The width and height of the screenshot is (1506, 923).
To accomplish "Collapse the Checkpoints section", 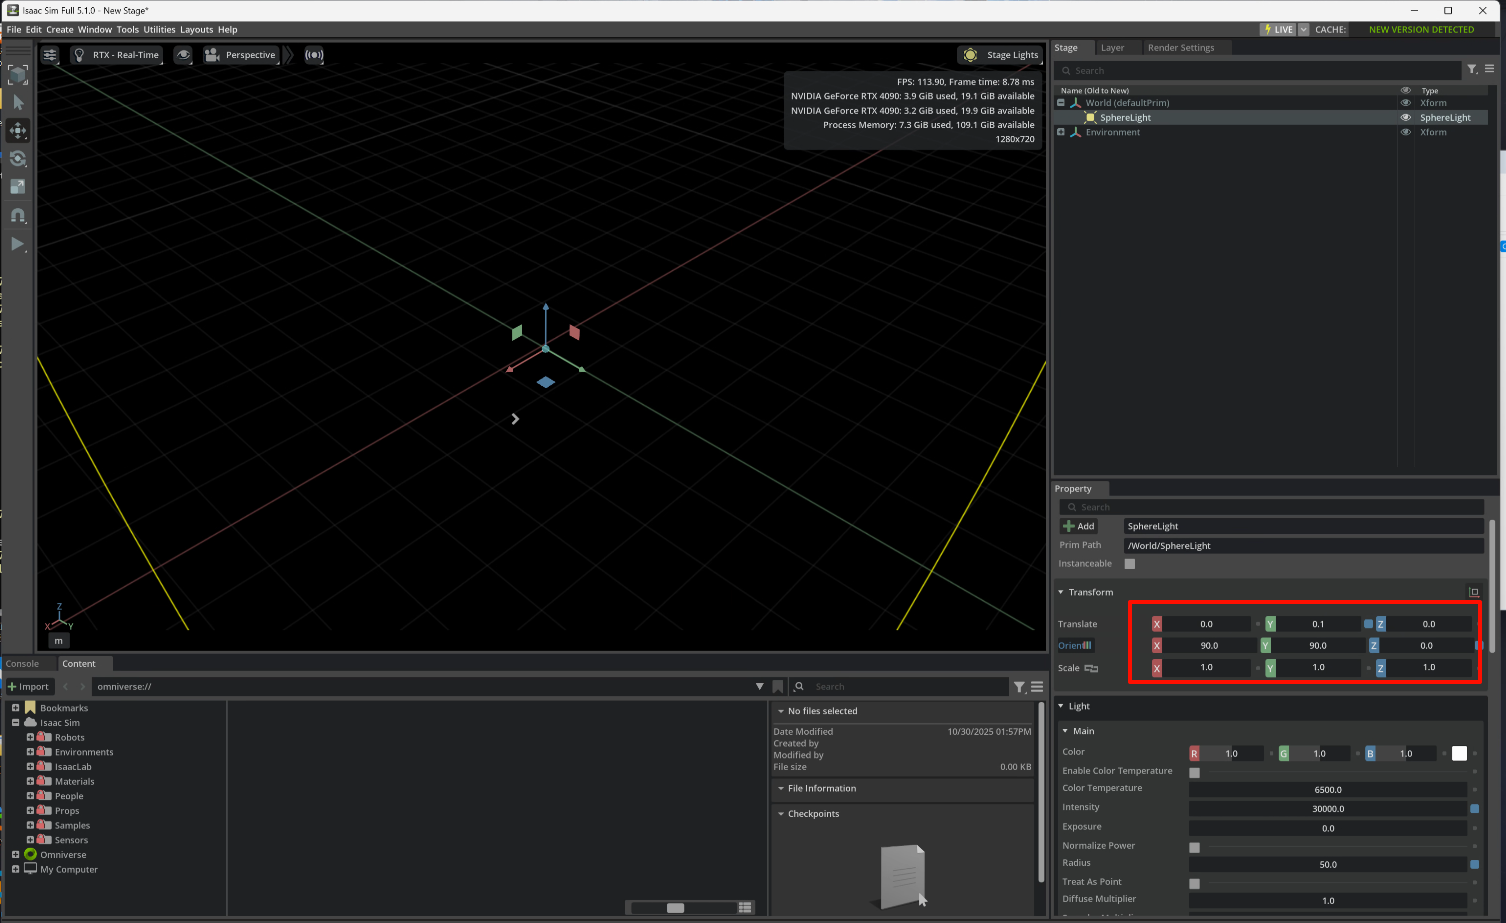I will (781, 814).
